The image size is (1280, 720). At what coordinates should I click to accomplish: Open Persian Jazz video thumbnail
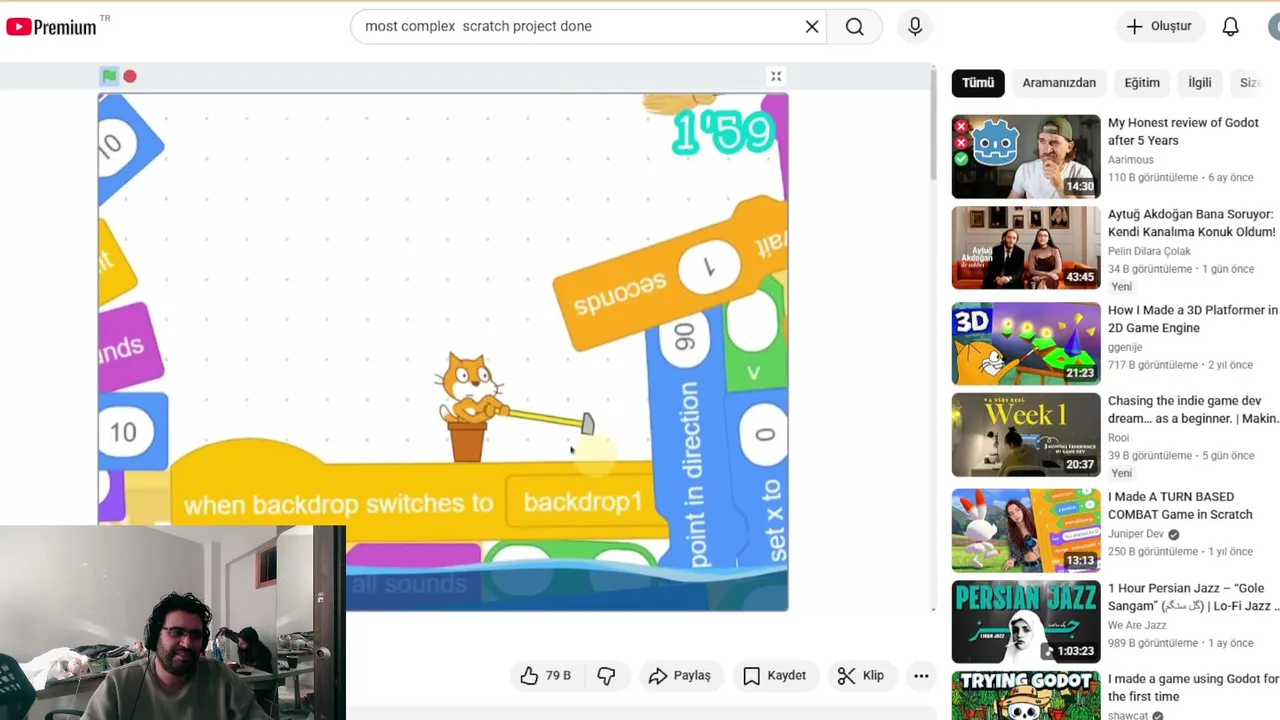coord(1026,622)
